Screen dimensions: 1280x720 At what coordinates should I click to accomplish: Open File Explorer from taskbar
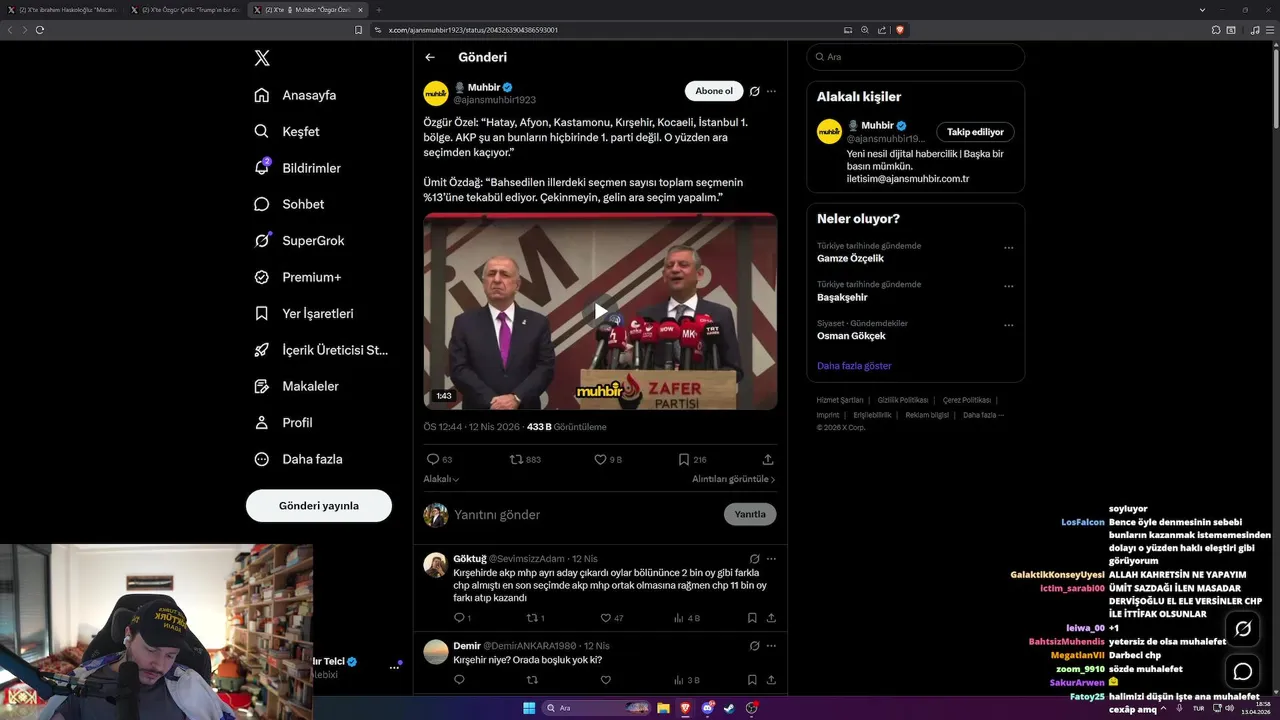pos(663,708)
